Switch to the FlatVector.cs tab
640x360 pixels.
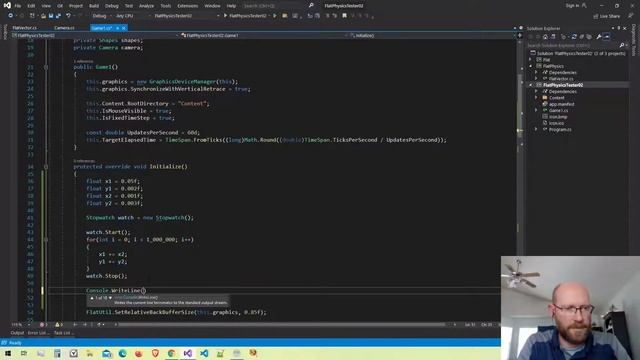coord(24,28)
